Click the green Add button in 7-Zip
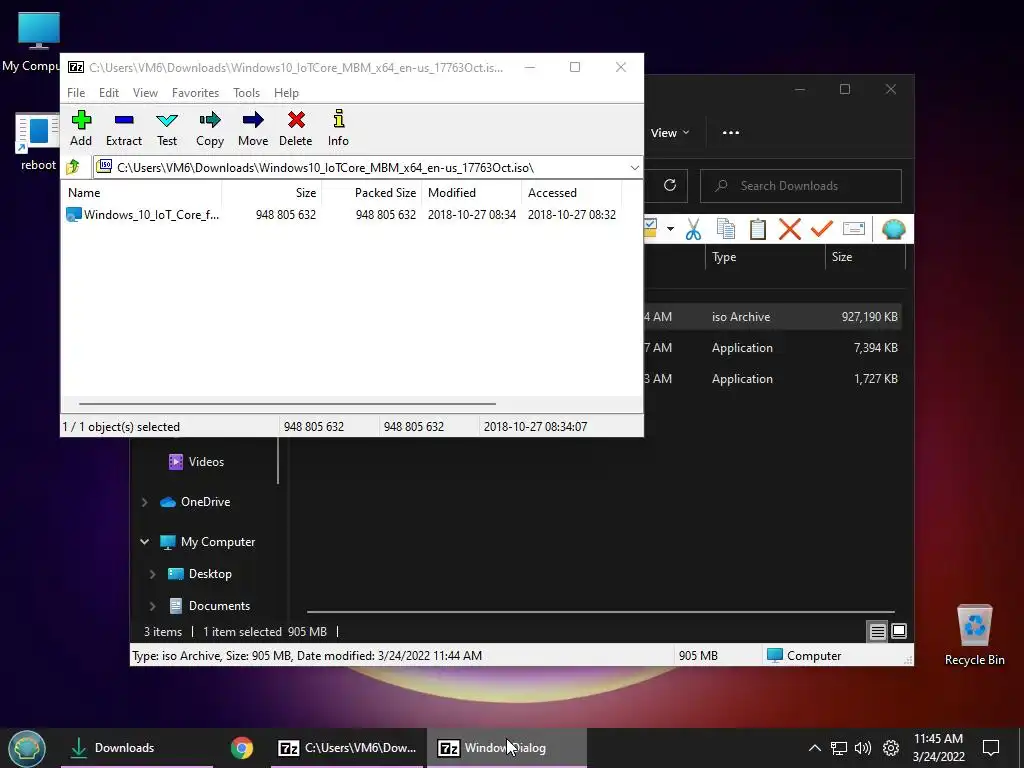1024x768 pixels. pos(81,128)
